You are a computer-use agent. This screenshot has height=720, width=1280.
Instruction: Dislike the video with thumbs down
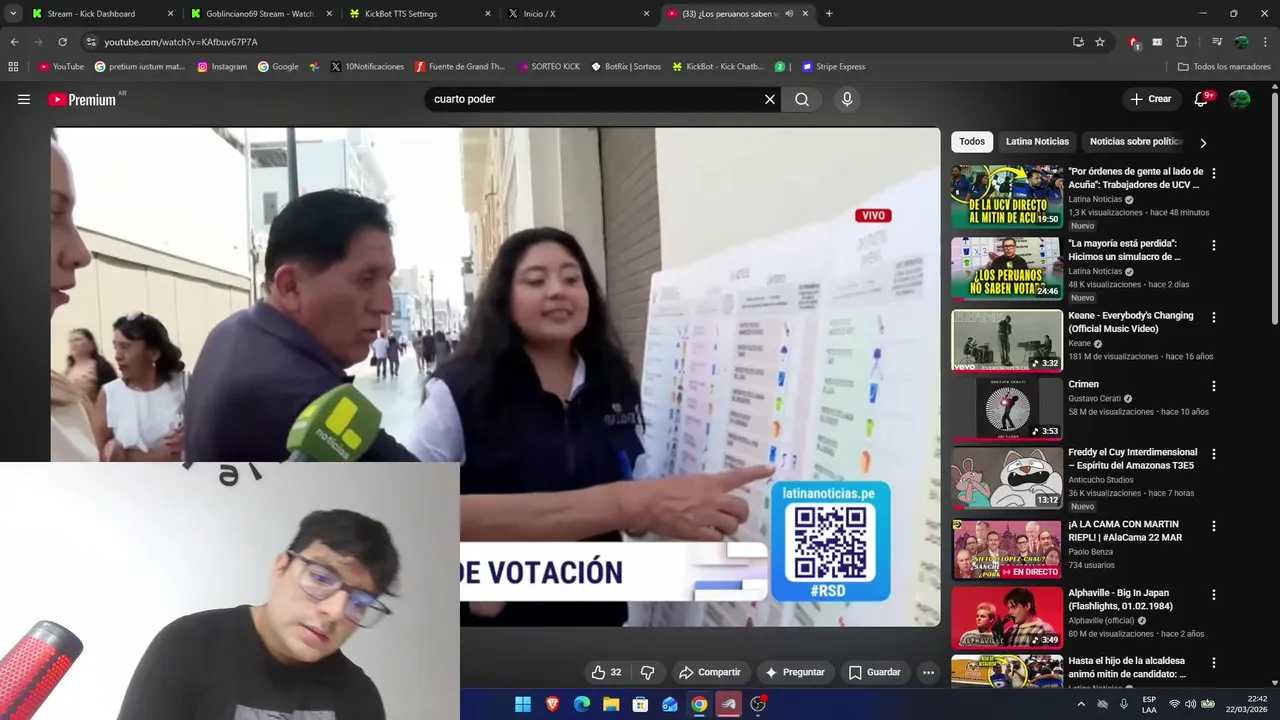(x=647, y=672)
